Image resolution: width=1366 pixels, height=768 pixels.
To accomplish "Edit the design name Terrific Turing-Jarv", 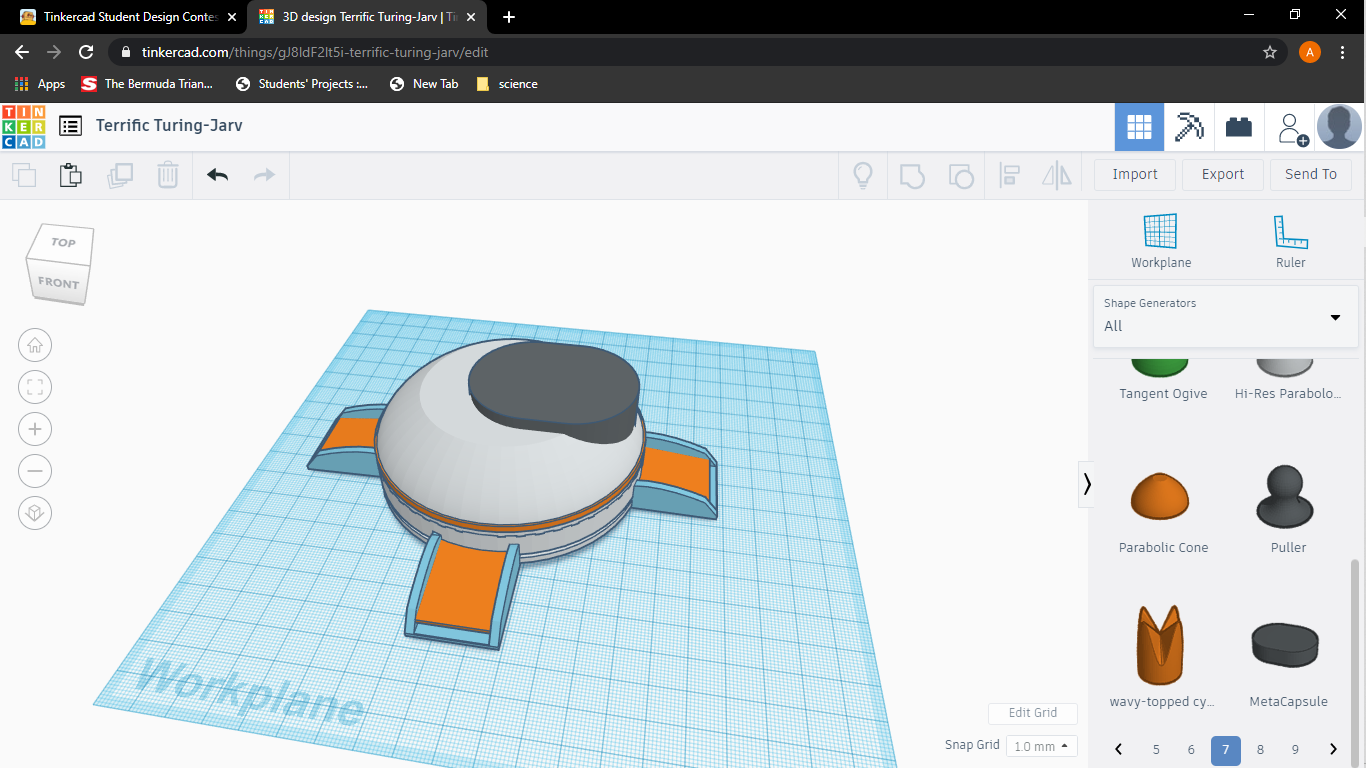I will click(x=169, y=125).
